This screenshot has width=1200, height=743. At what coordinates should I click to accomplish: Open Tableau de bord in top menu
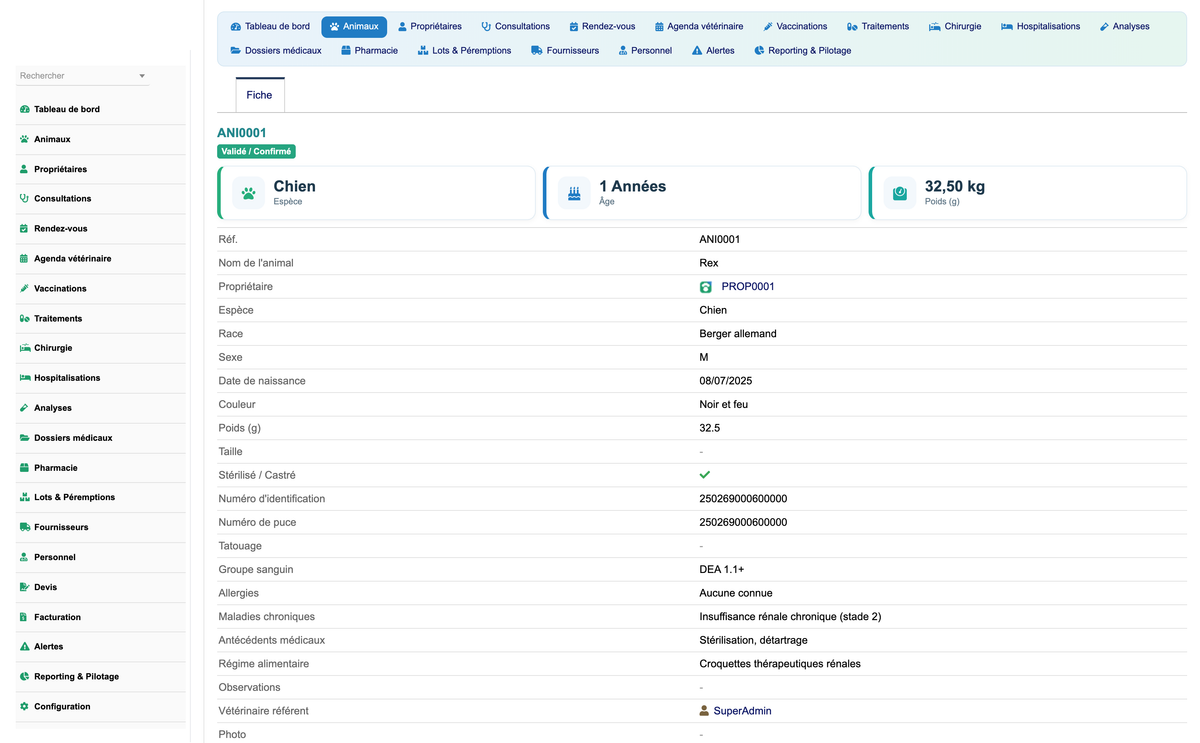(270, 27)
